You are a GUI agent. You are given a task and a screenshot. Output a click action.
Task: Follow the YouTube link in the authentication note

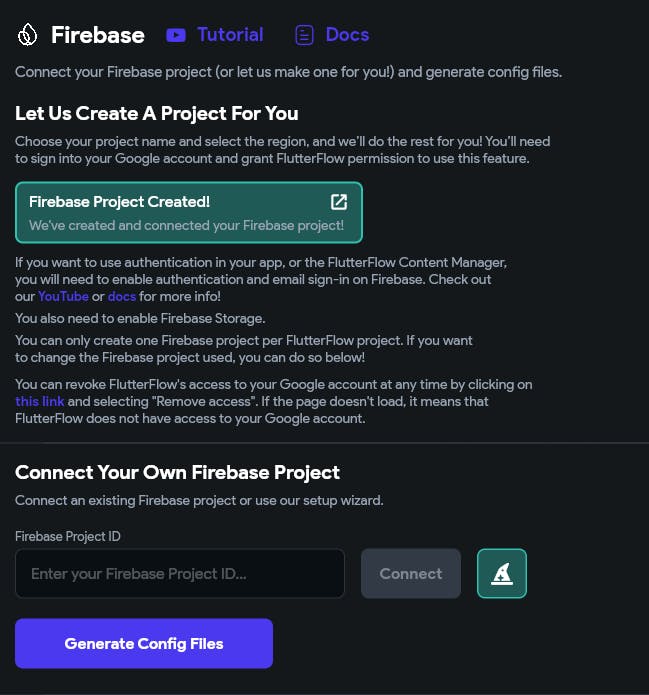[63, 297]
